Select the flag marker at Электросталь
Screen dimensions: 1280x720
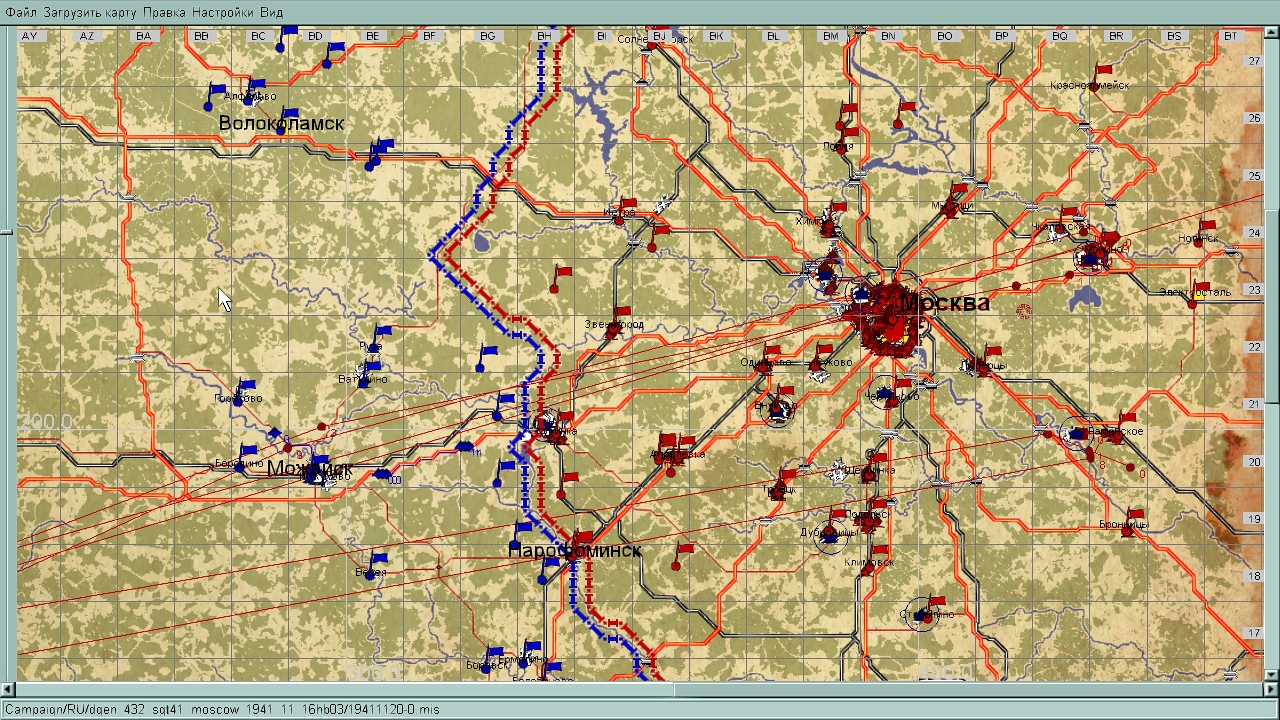[x=1197, y=294]
